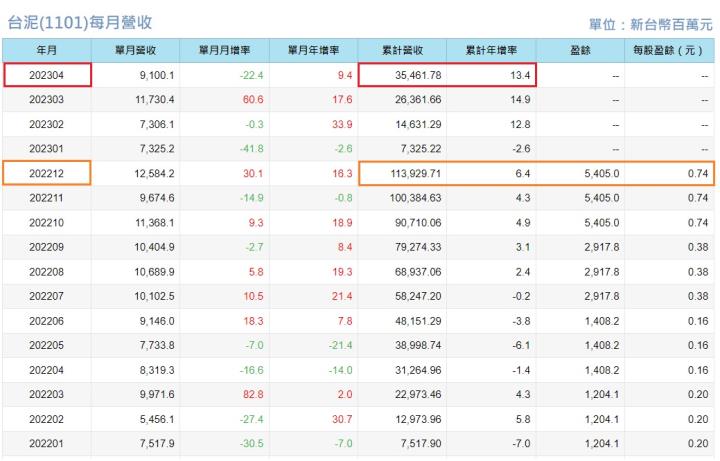Click EPS 0.74 in the 202212 row
The image size is (720, 461).
point(698,174)
